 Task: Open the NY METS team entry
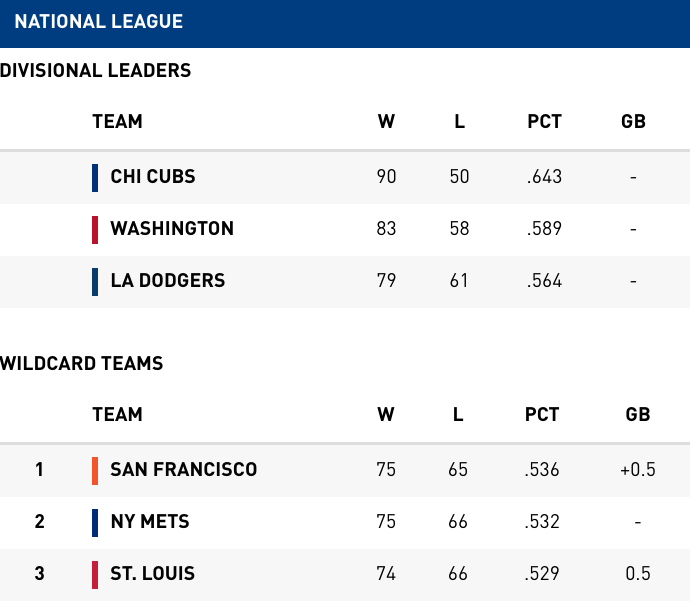point(150,521)
